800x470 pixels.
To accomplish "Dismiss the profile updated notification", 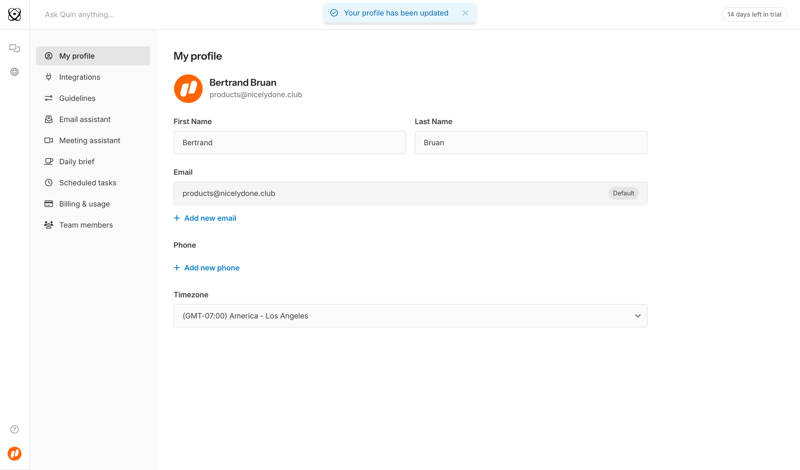I will coord(465,13).
